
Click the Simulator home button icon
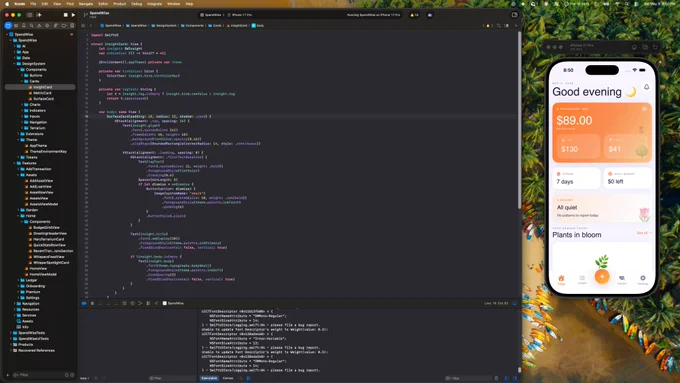coord(634,47)
